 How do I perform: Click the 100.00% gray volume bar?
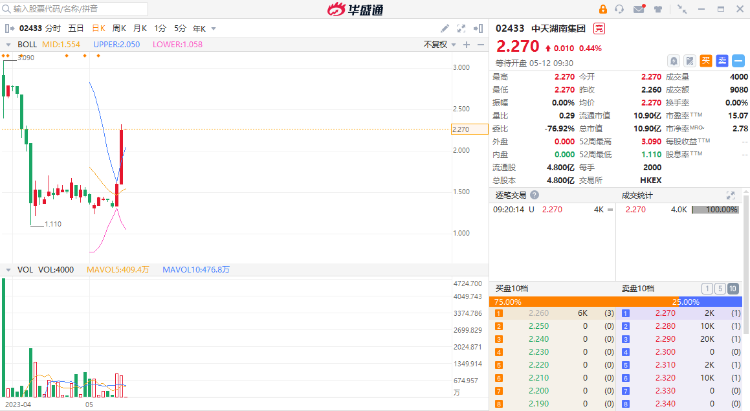(716, 210)
